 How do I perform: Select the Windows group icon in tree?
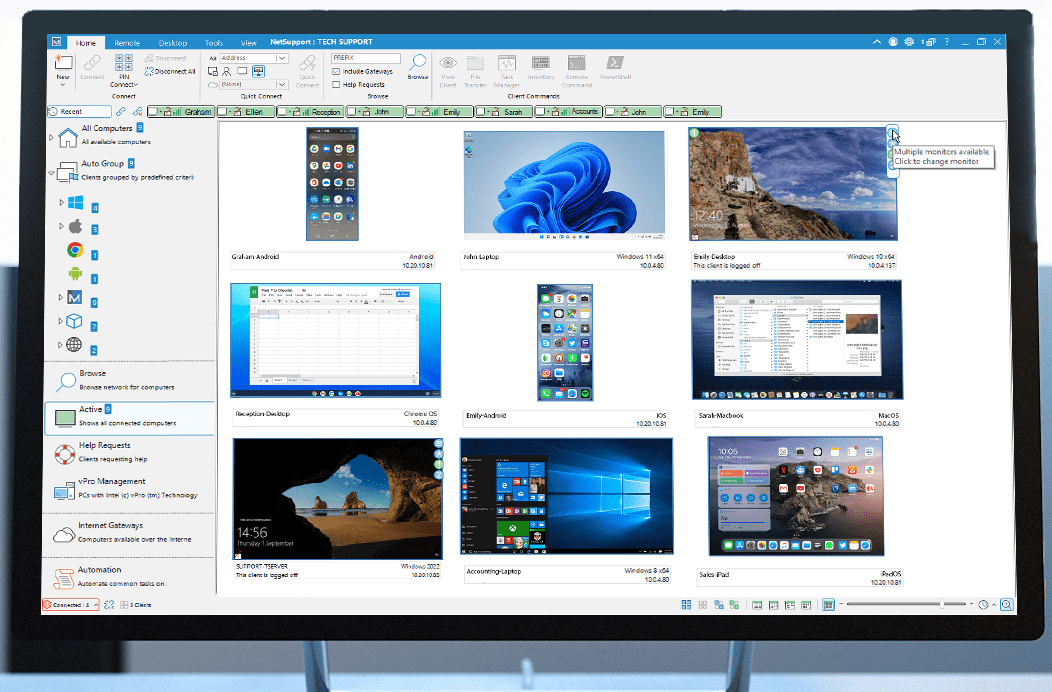[x=76, y=203]
